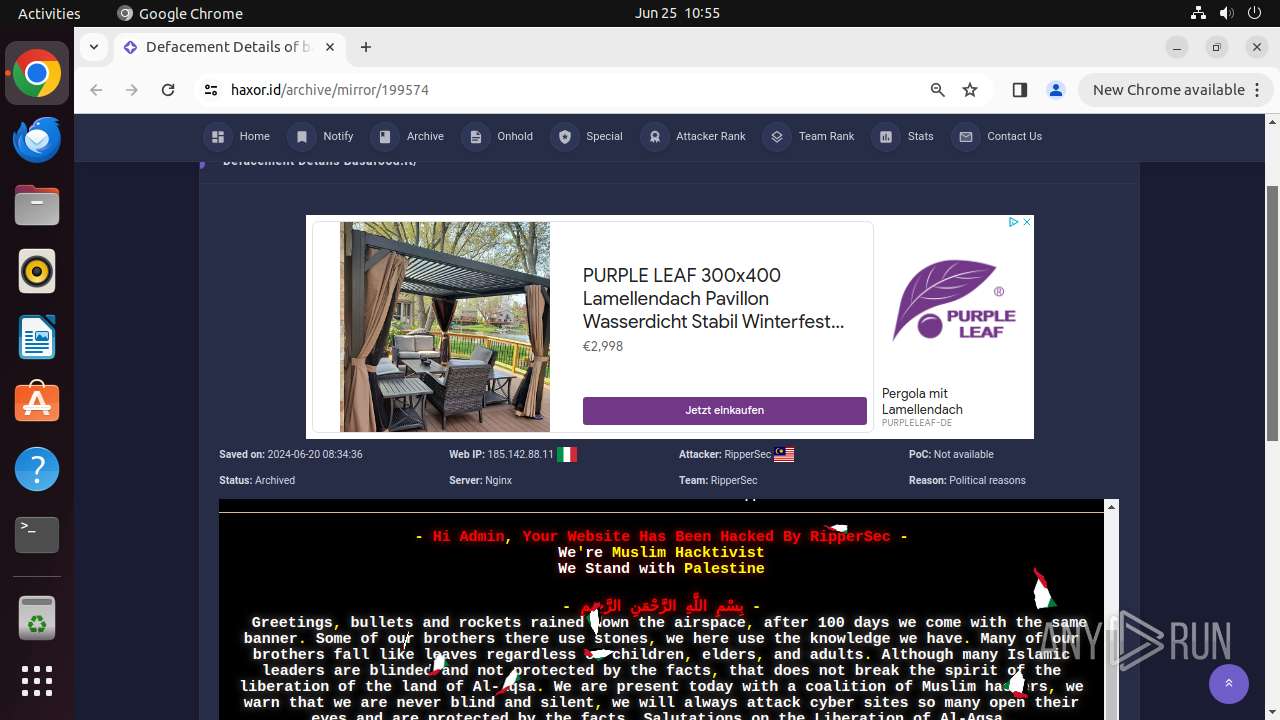Open the Chrome profile avatar

point(1056,90)
